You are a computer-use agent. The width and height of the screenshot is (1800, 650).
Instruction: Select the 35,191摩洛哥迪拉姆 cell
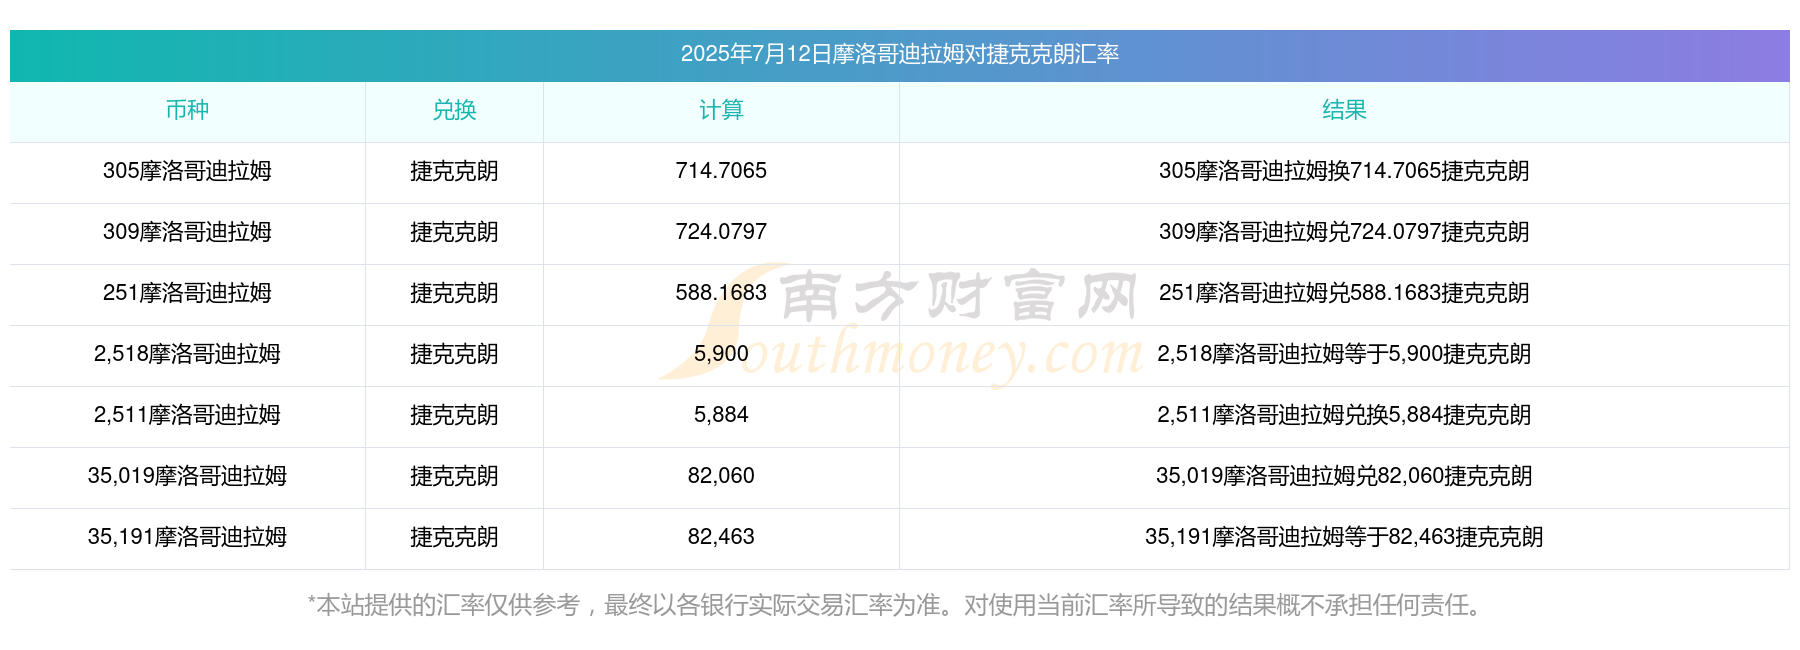pos(187,537)
